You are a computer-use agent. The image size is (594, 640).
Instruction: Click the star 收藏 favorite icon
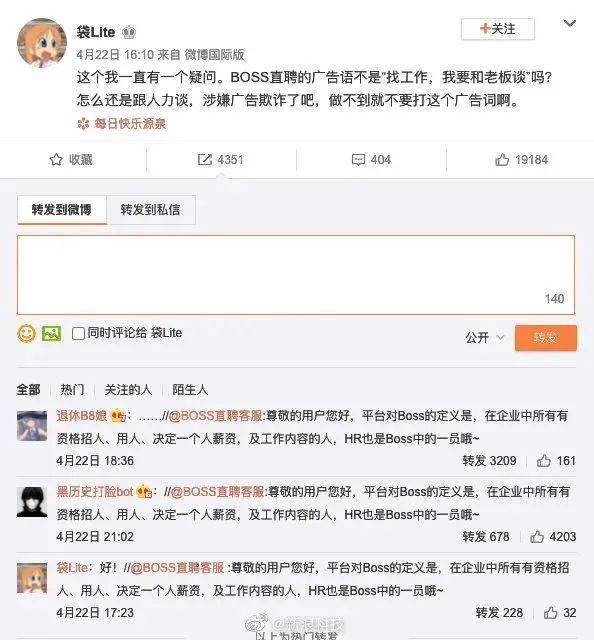[x=56, y=160]
